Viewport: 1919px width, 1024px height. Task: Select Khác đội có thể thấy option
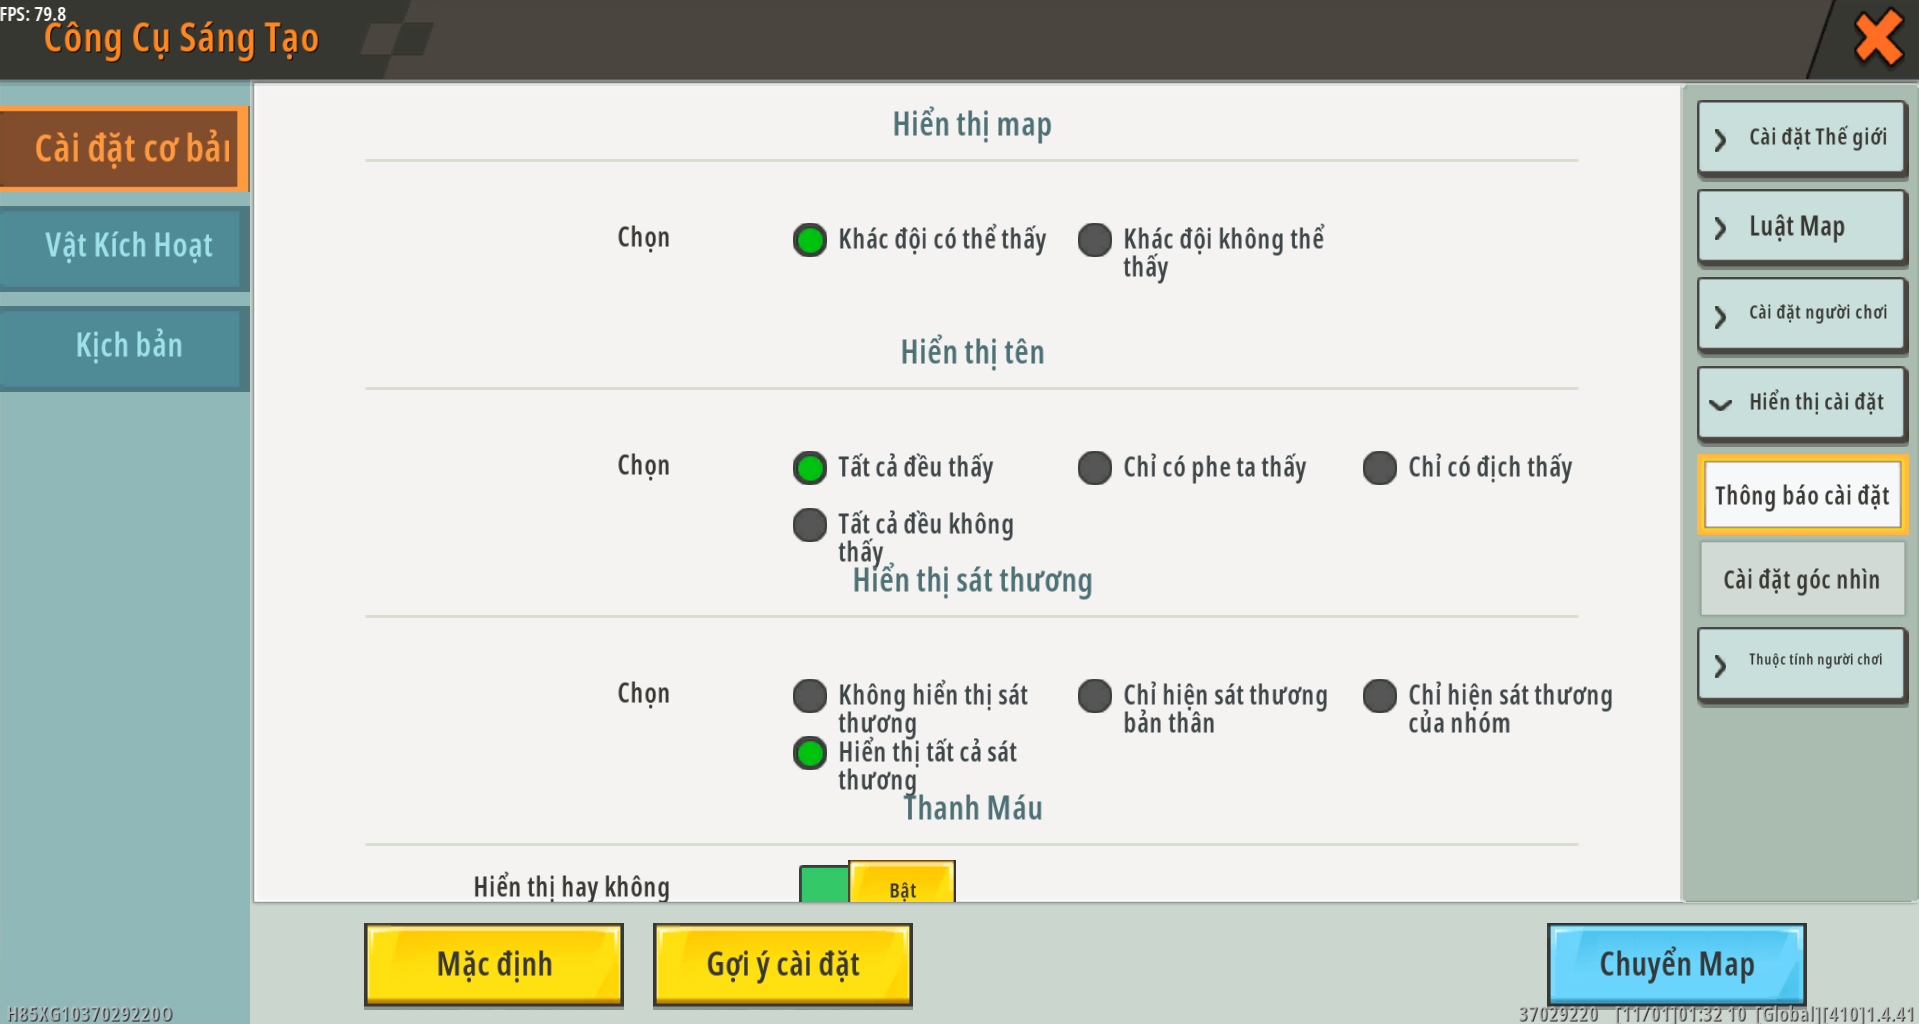(x=810, y=240)
